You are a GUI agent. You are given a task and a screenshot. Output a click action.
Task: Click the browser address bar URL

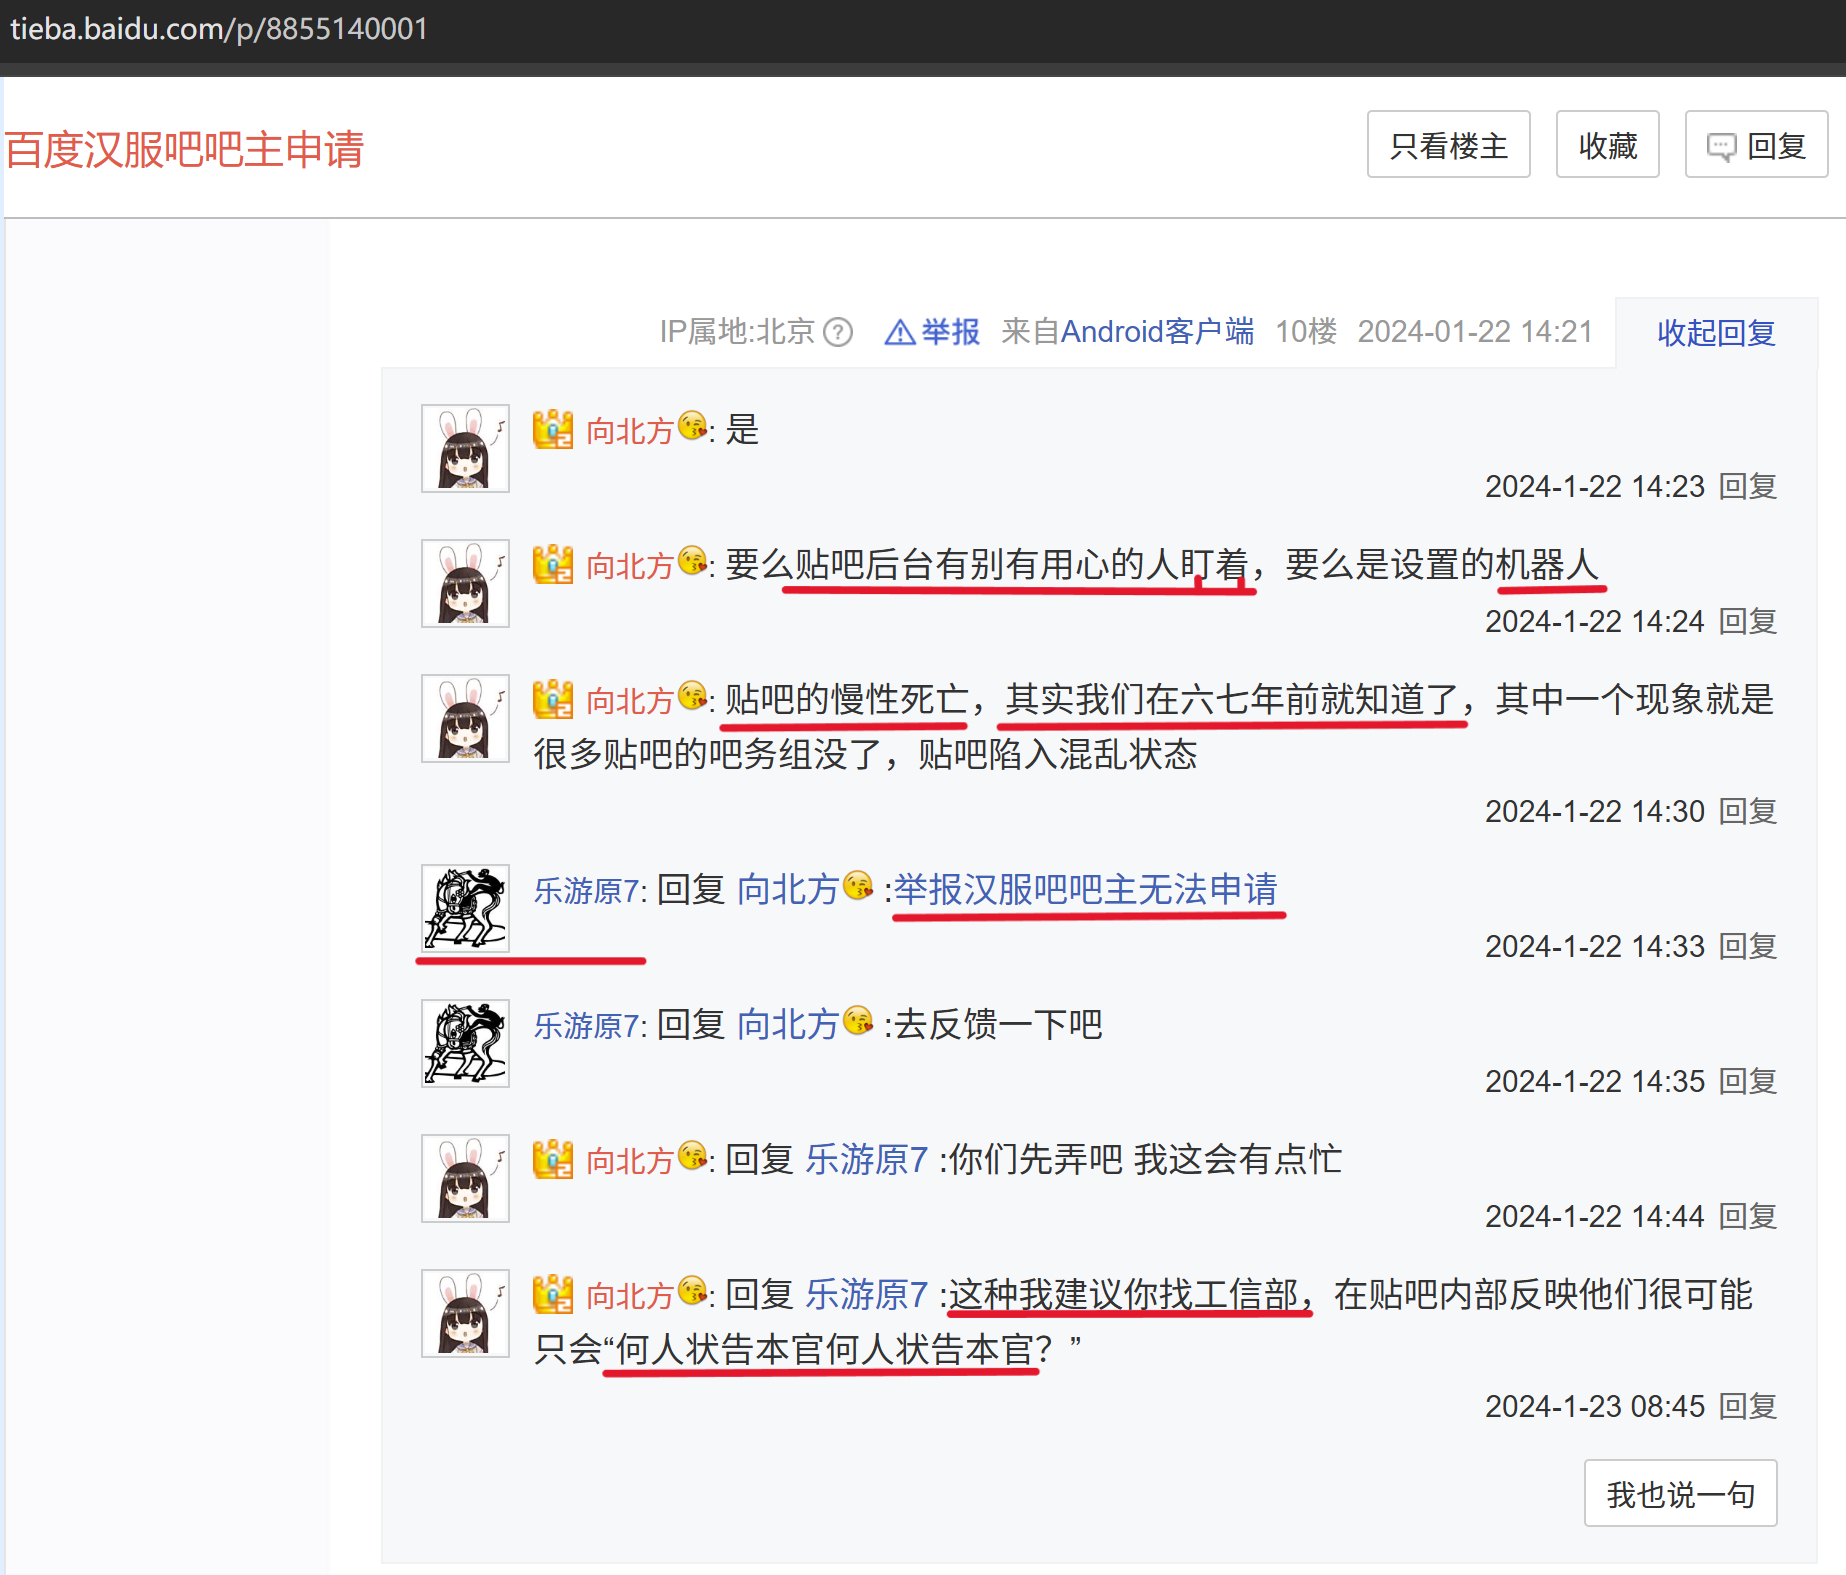coord(219,29)
